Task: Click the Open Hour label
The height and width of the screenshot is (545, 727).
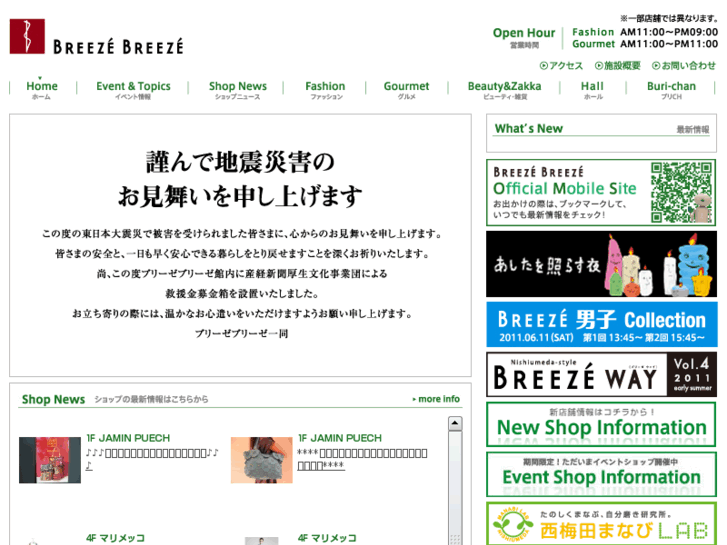Action: (x=523, y=33)
